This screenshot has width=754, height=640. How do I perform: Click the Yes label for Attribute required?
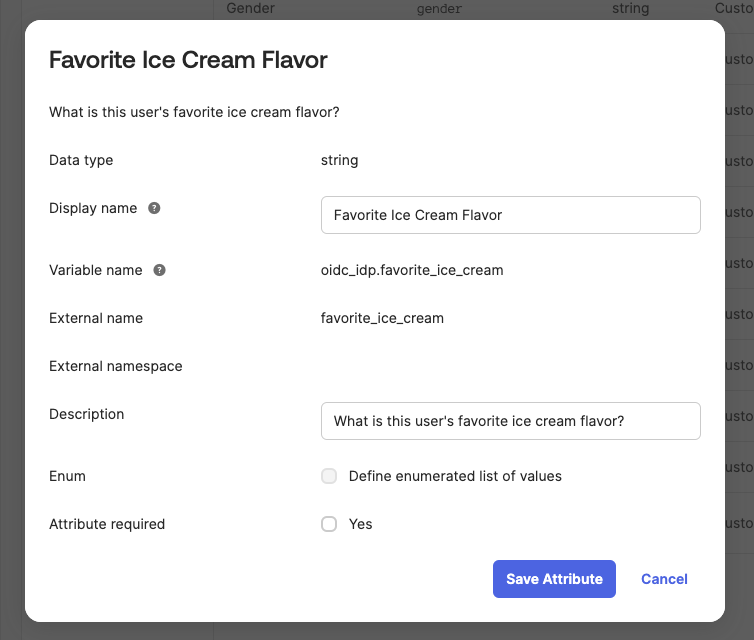(x=360, y=524)
